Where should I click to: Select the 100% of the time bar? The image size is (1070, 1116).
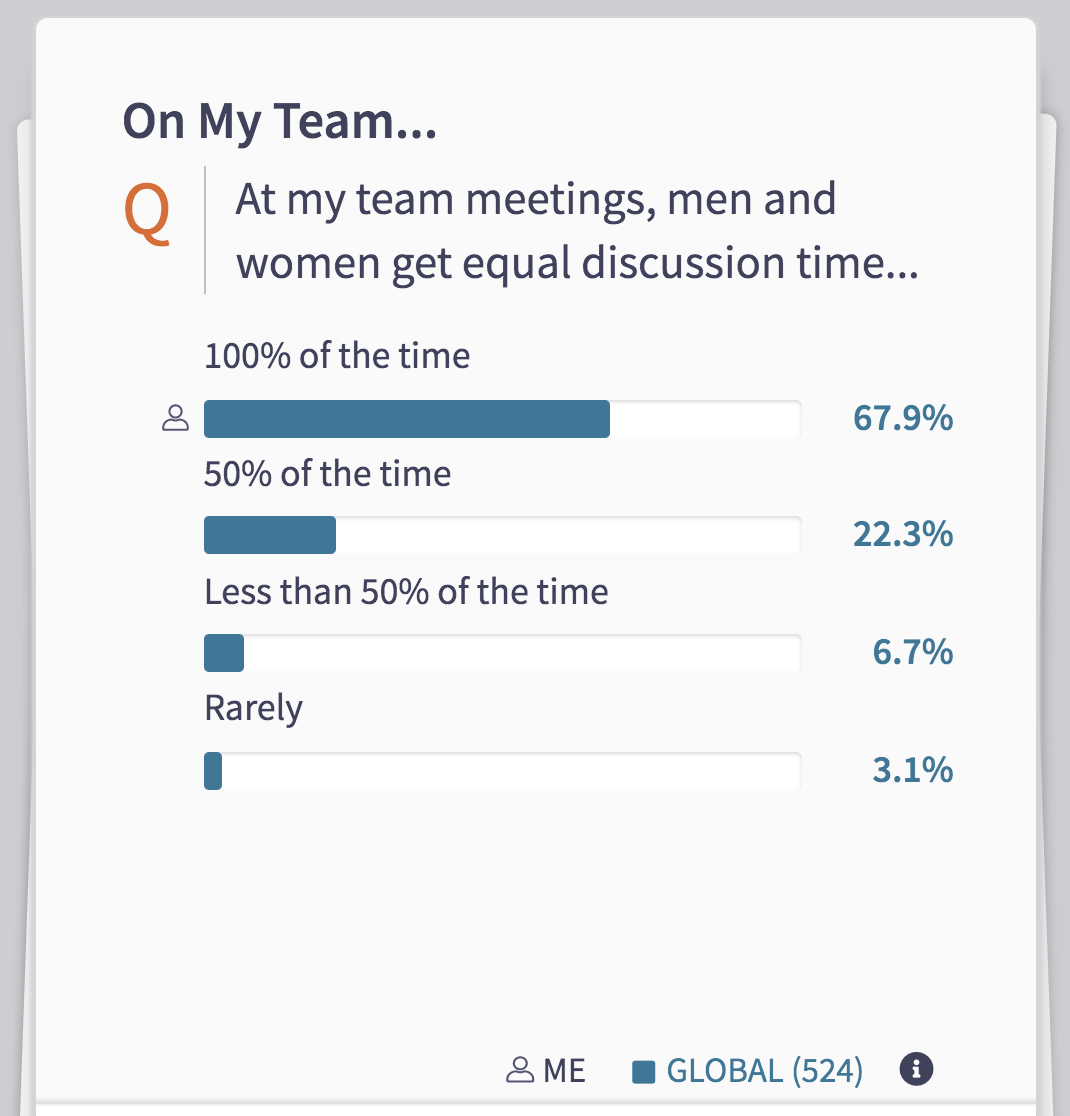503,418
